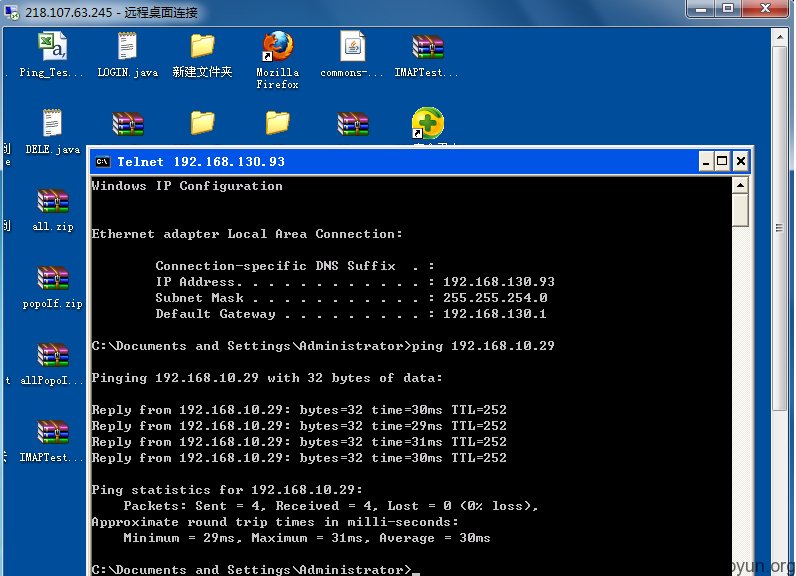This screenshot has height=576, width=796.
Task: Click the Pinging 192.168.10.29 line
Action: [x=267, y=378]
